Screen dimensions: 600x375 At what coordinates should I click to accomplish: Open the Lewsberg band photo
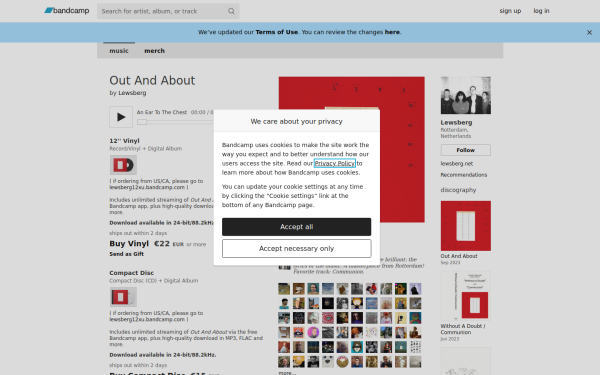(466, 95)
